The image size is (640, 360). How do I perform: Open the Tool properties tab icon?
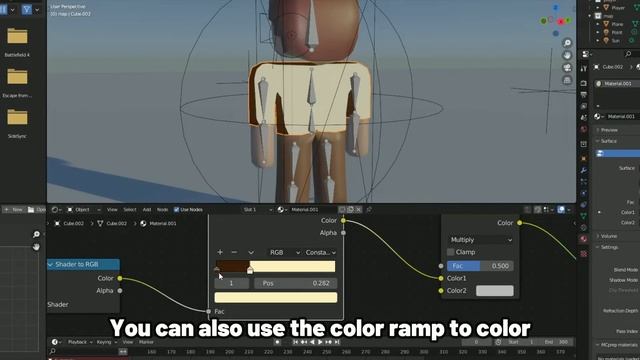pos(584,69)
